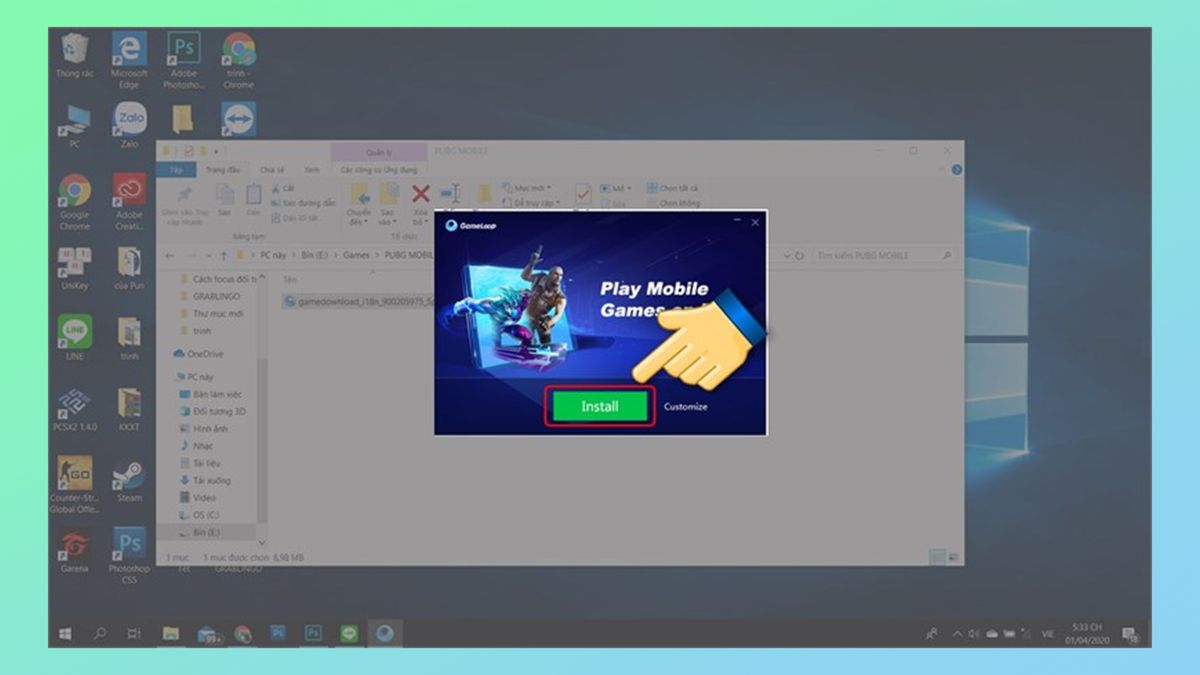This screenshot has height=675, width=1200.
Task: Open the Adobe Photoshop desktop shortcut
Action: pos(184,60)
